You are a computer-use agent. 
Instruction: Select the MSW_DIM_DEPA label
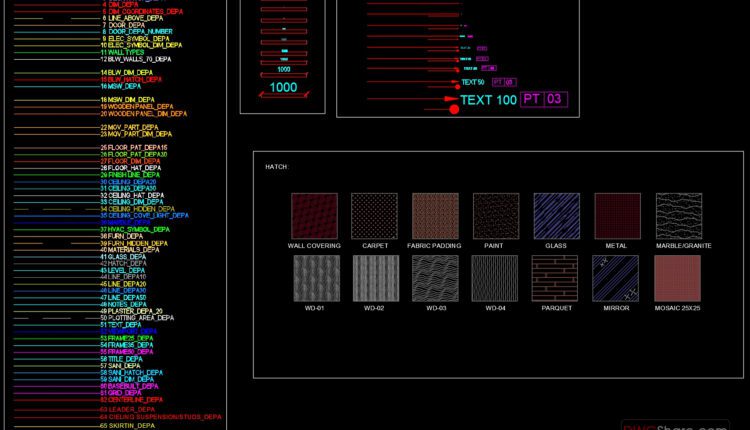click(131, 100)
